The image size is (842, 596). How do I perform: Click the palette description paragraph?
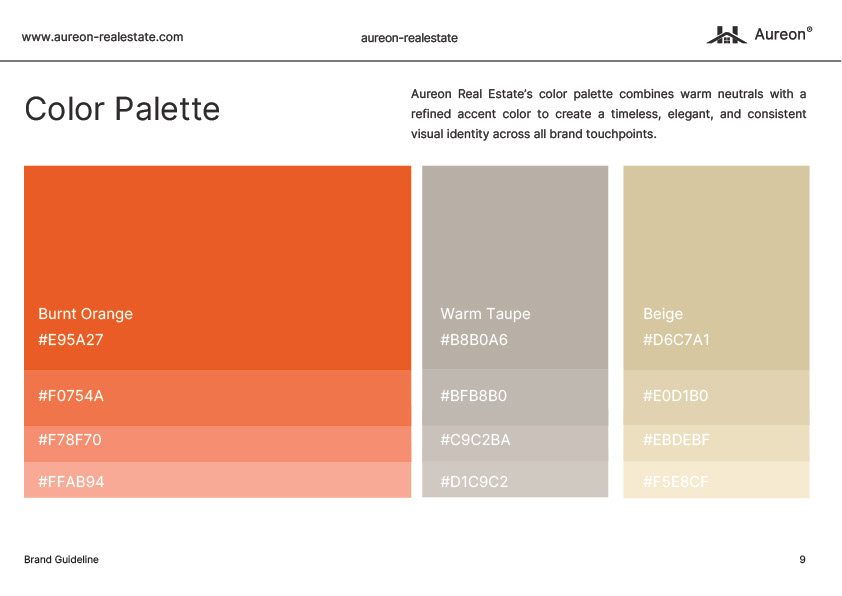click(x=608, y=114)
